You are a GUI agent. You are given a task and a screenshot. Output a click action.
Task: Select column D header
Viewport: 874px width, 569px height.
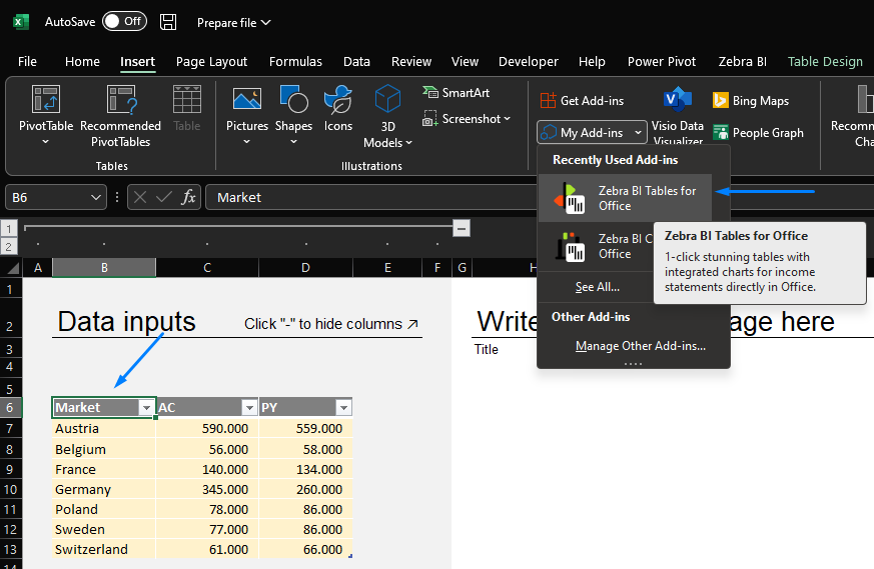click(x=305, y=268)
